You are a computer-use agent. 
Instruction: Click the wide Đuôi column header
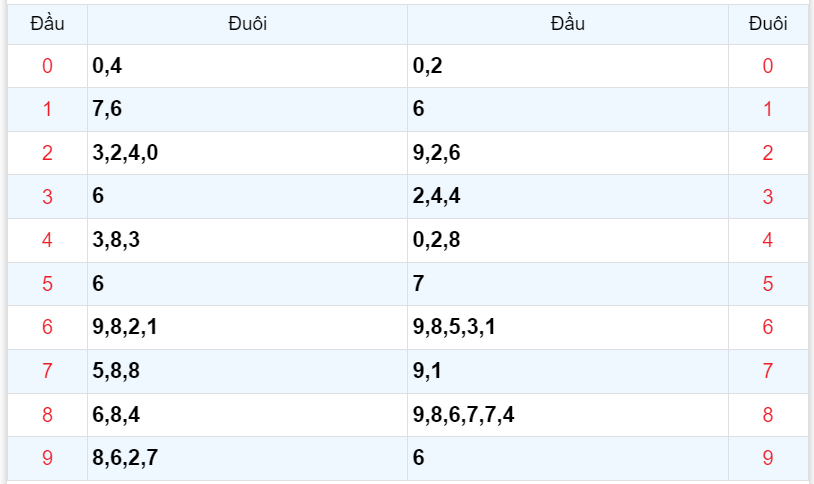(247, 24)
